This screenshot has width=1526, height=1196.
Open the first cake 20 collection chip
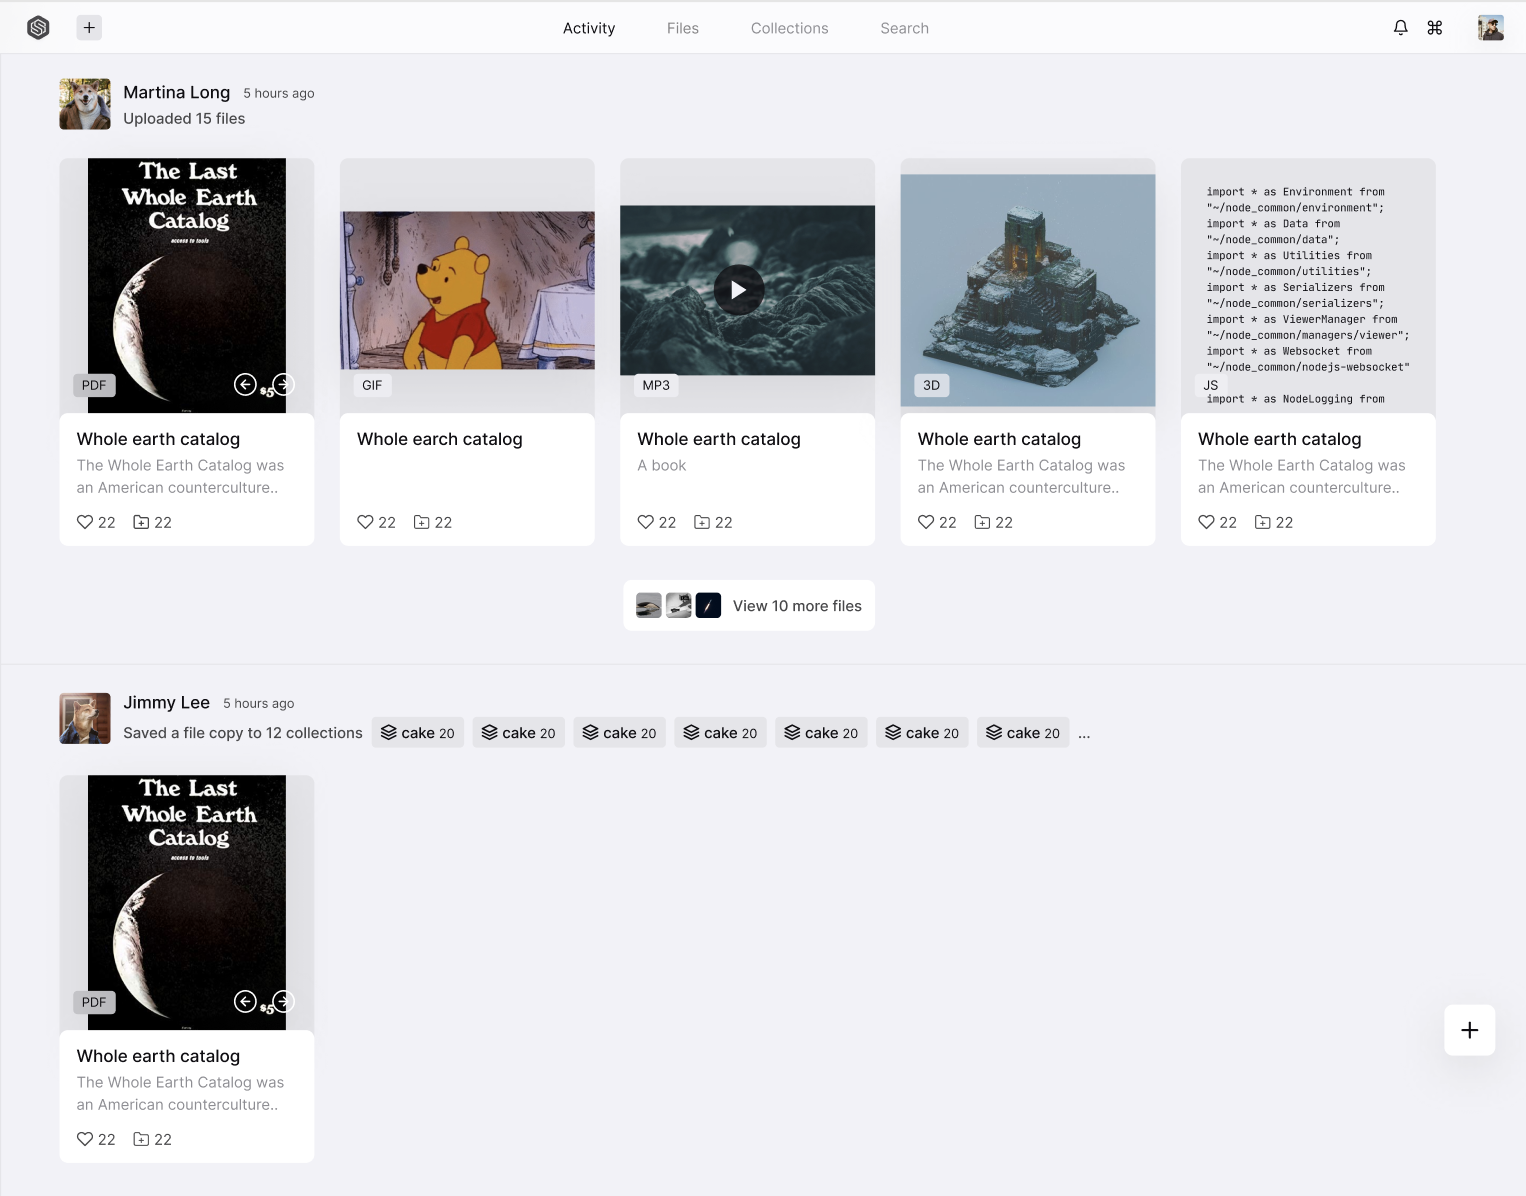point(418,733)
